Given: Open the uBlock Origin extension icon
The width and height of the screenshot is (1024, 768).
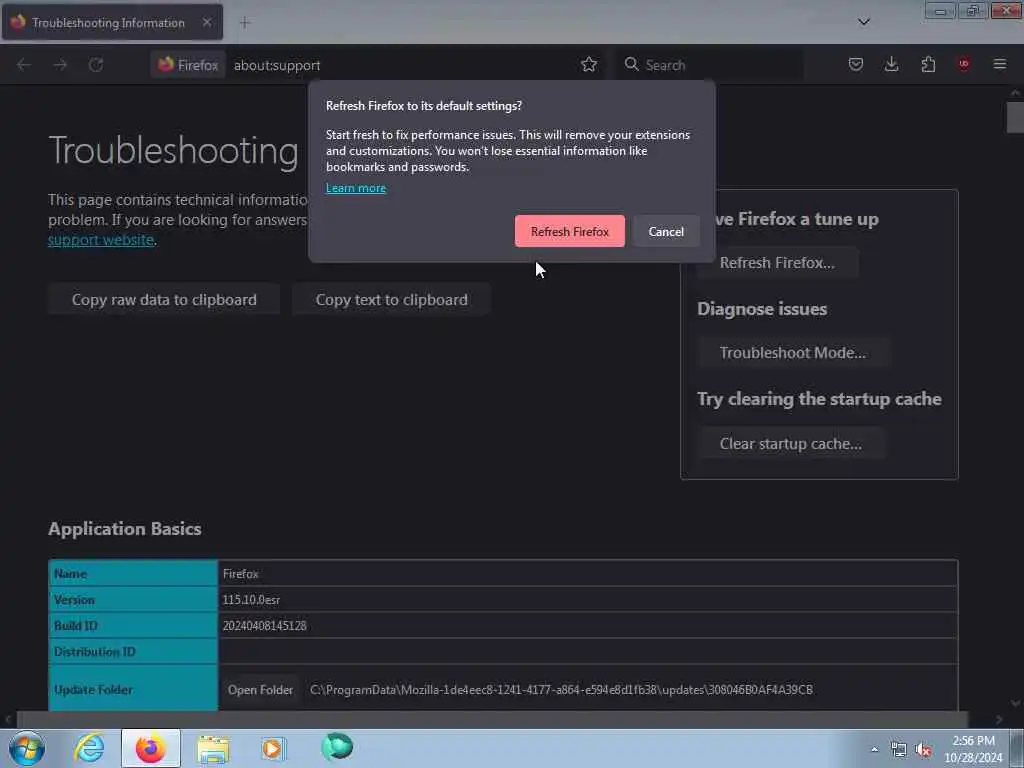Looking at the screenshot, I should 963,64.
